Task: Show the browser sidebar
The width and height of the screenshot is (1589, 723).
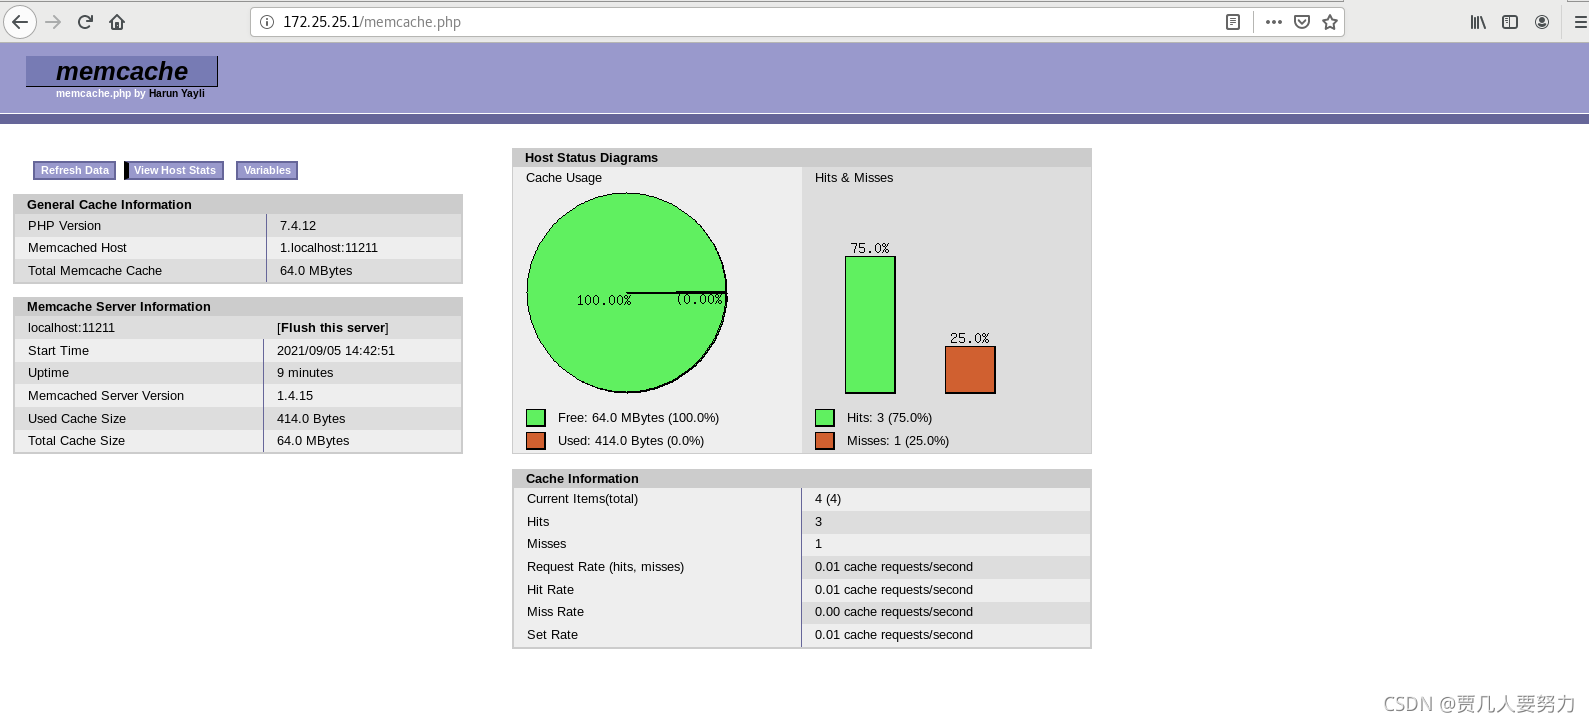Action: [1510, 22]
